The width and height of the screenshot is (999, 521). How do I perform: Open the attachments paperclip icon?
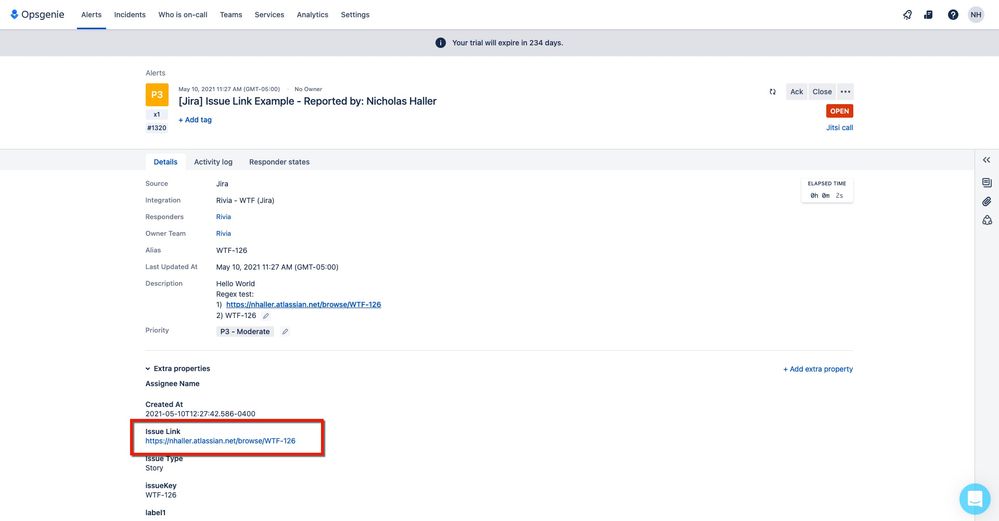[x=986, y=201]
